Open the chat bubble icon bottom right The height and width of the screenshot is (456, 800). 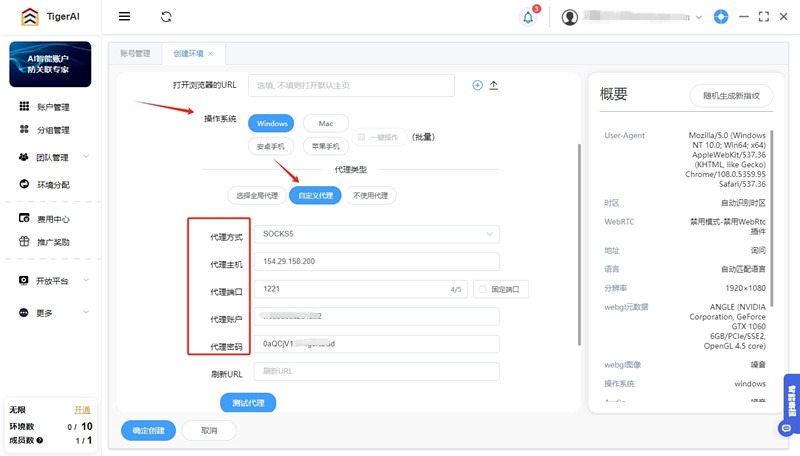(x=786, y=428)
